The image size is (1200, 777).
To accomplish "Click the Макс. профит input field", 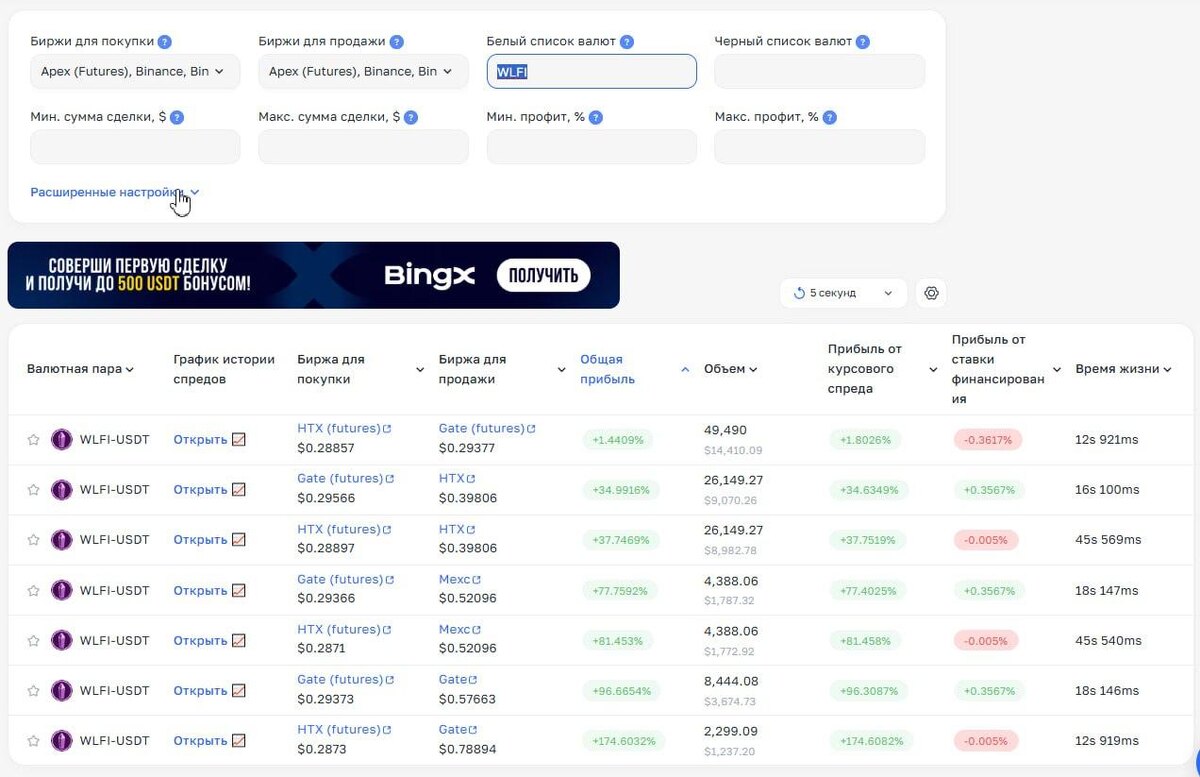I will 819,147.
